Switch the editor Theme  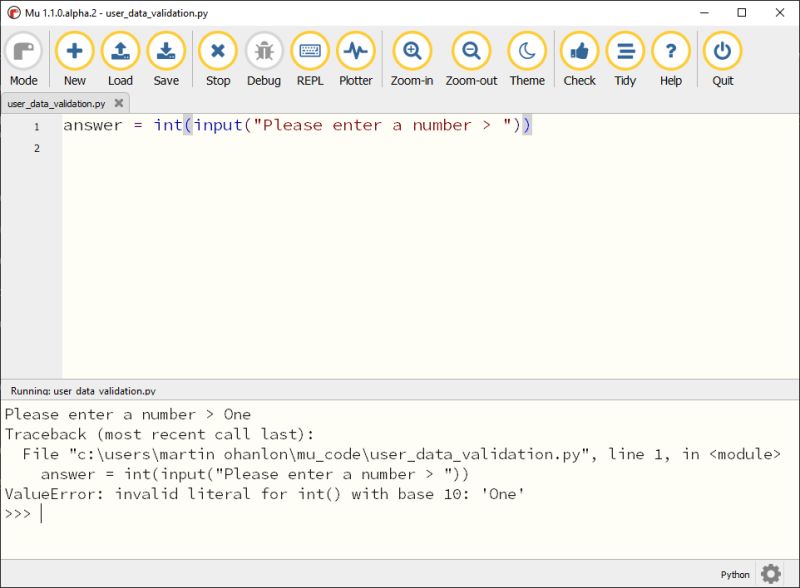tap(527, 55)
